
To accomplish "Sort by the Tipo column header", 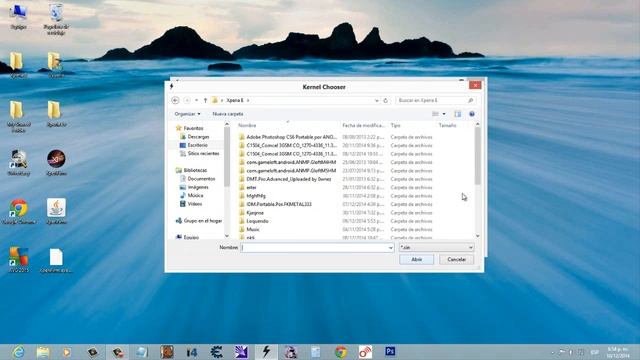I will coord(396,126).
